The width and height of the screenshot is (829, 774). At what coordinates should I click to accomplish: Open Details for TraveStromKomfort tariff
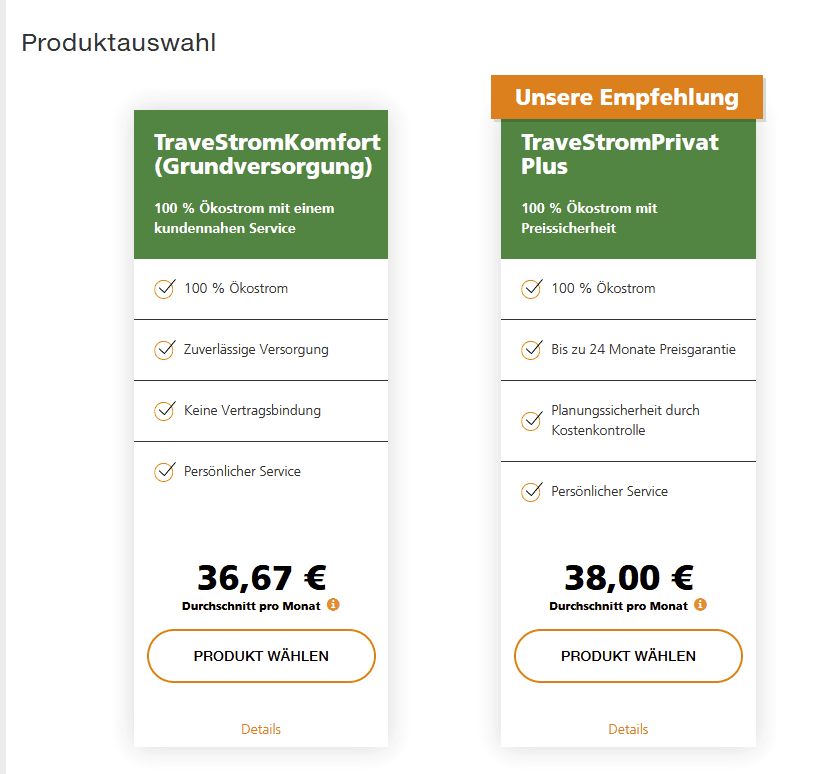click(261, 729)
